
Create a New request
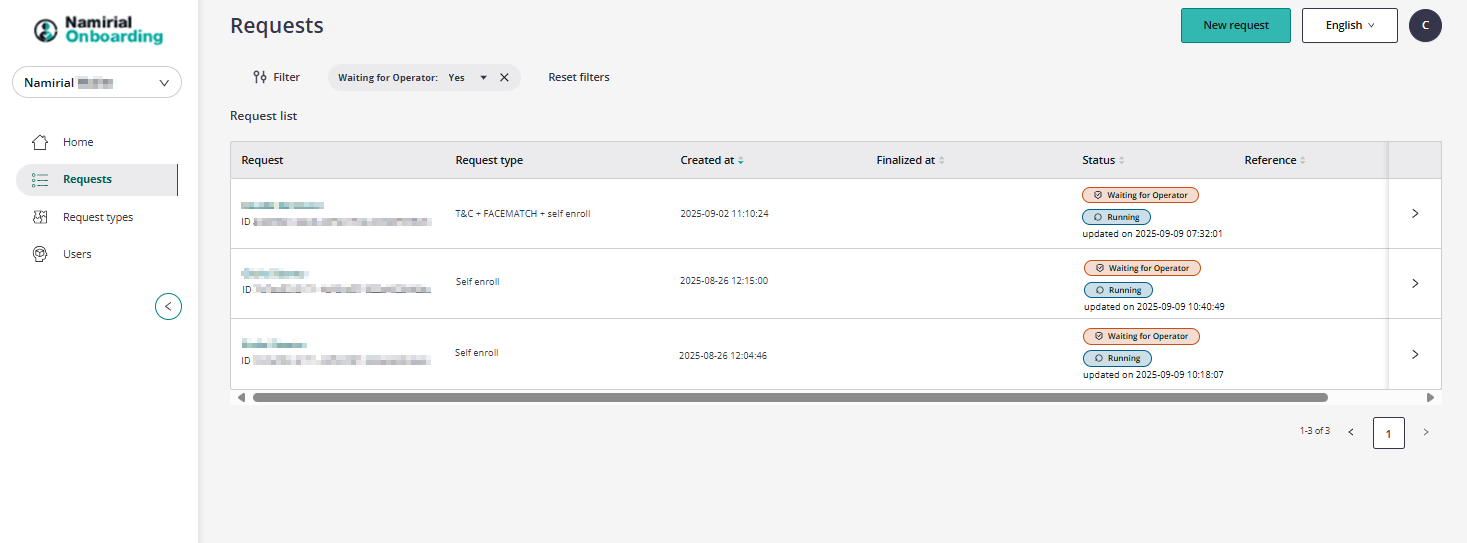[x=1235, y=25]
